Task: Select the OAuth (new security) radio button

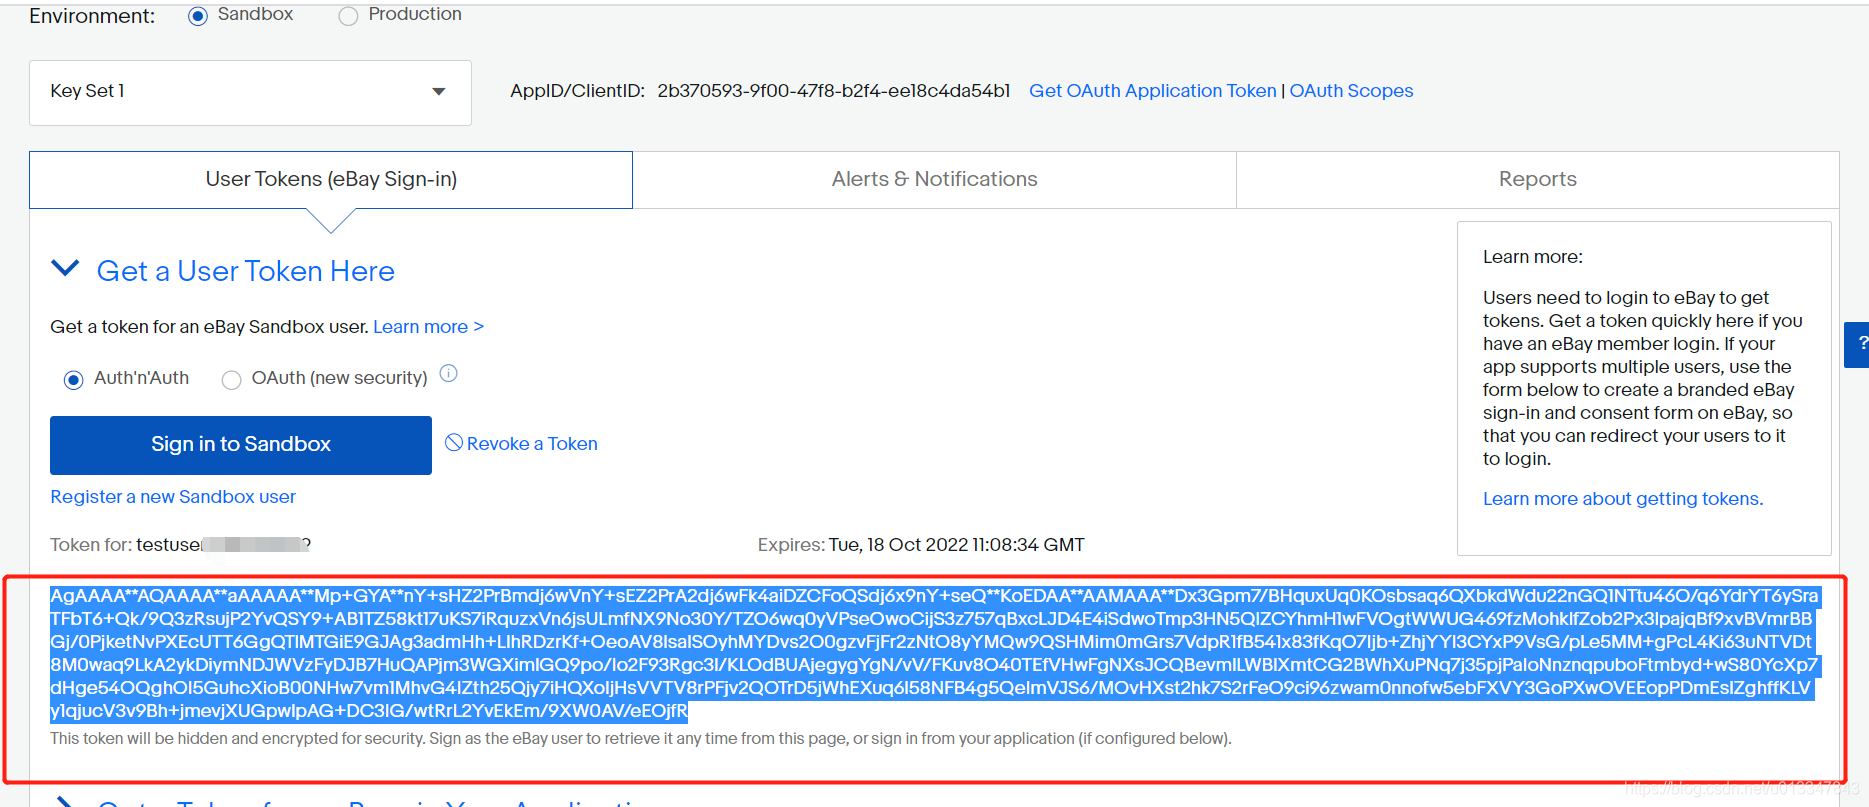Action: (x=232, y=380)
